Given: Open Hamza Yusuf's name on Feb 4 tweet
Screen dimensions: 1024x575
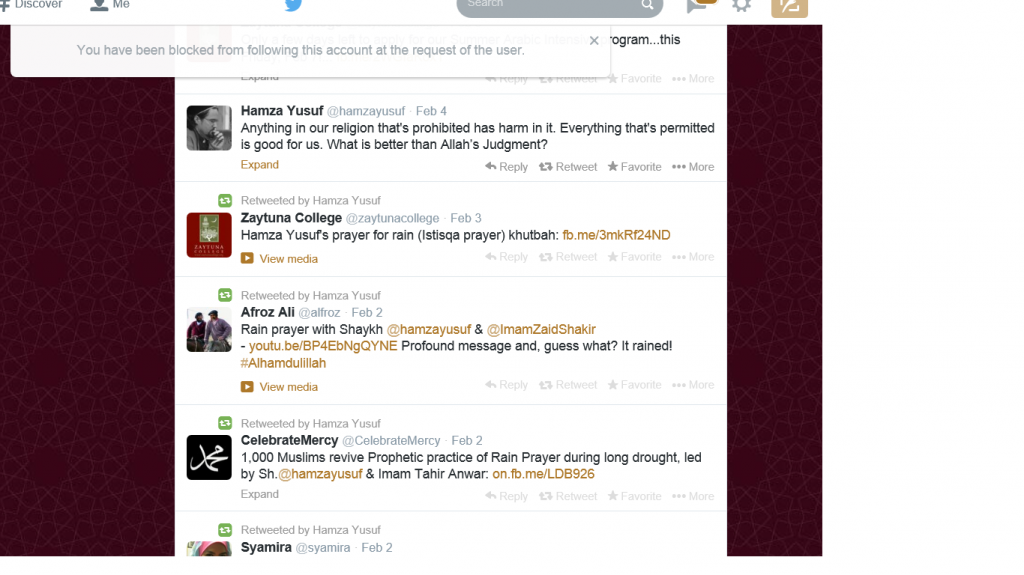Looking at the screenshot, I should [x=281, y=110].
